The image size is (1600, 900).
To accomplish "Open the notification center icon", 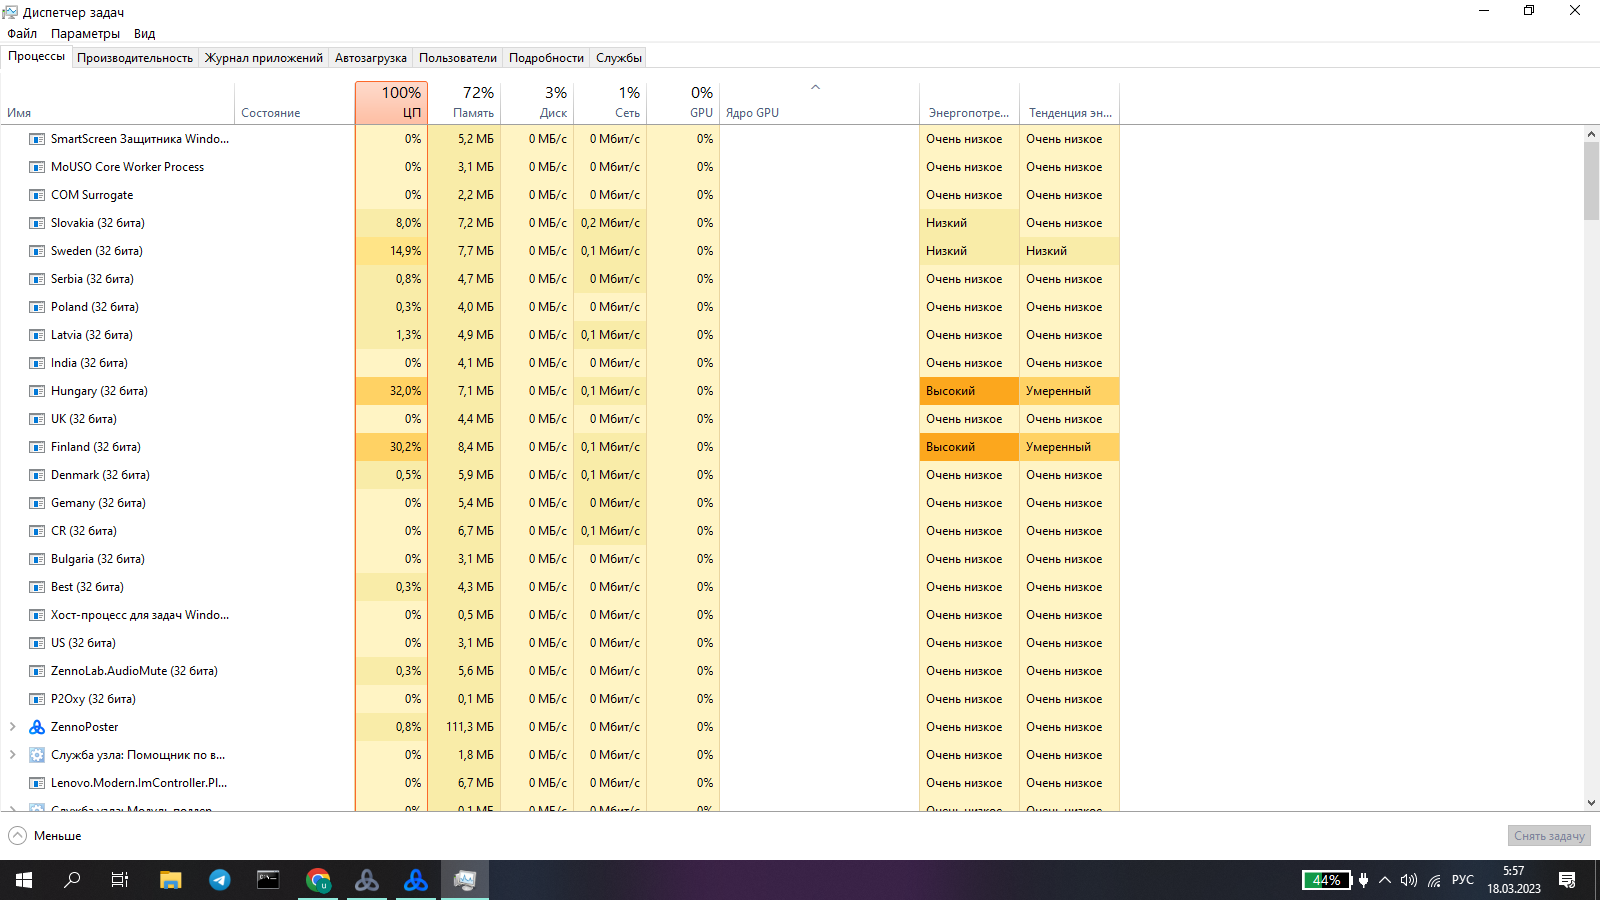I will coord(1567,880).
